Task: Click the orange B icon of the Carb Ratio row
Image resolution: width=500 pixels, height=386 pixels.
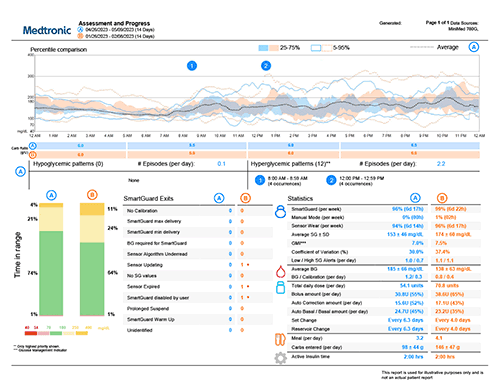Action: [33, 154]
